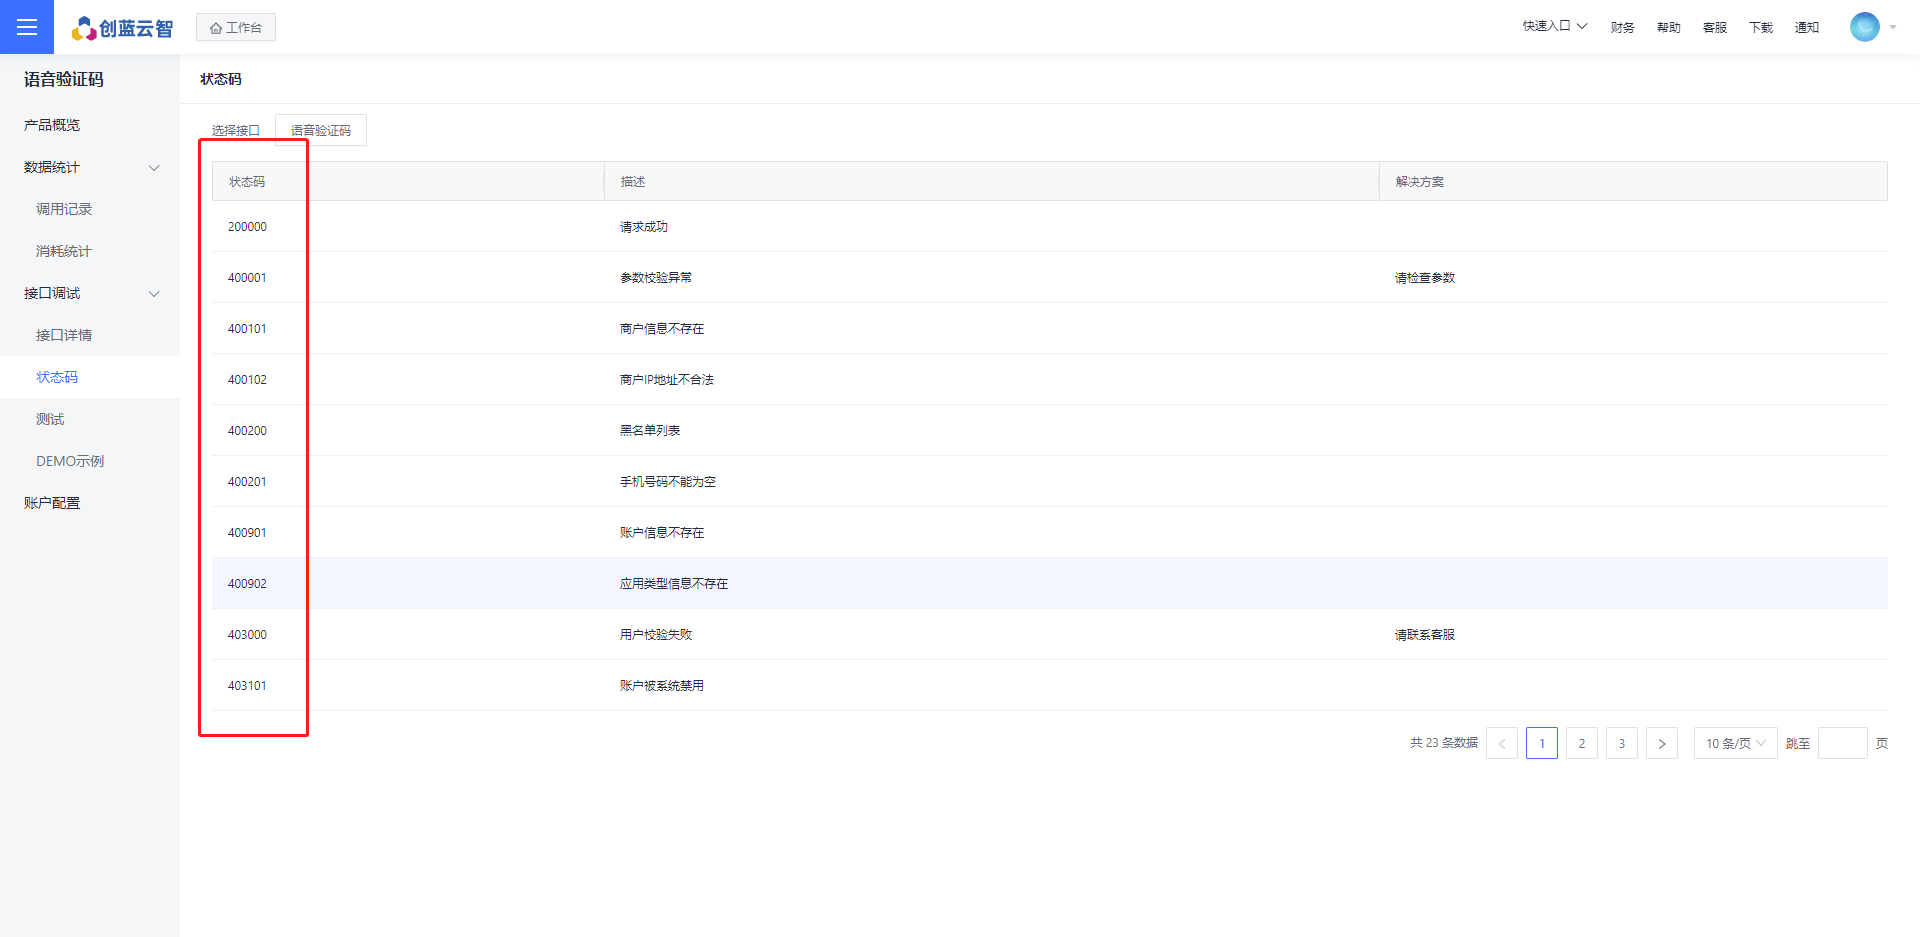Select status code 400001 cell
Screen dimensions: 1920x937
coord(247,278)
